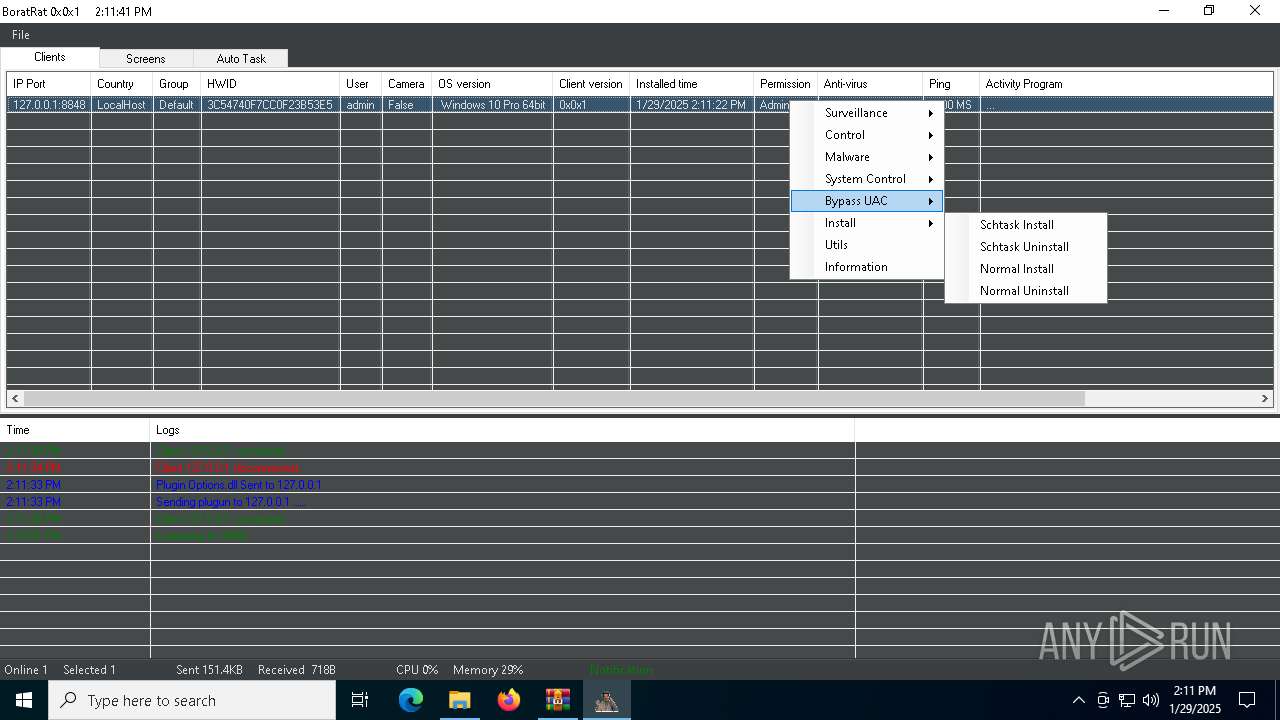This screenshot has width=1280, height=720.
Task: Choose Utils from context menu
Action: point(866,245)
